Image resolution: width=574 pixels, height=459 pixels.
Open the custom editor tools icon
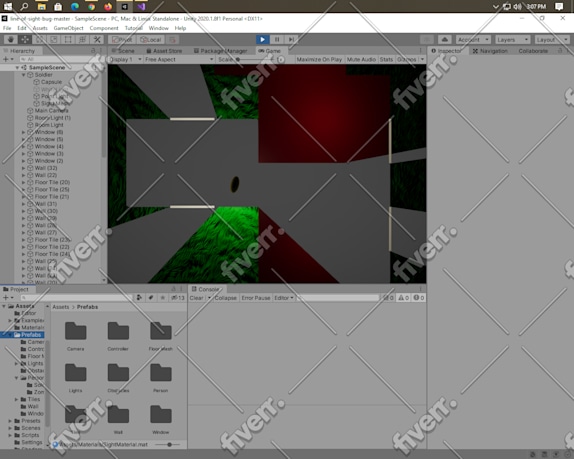[97, 40]
